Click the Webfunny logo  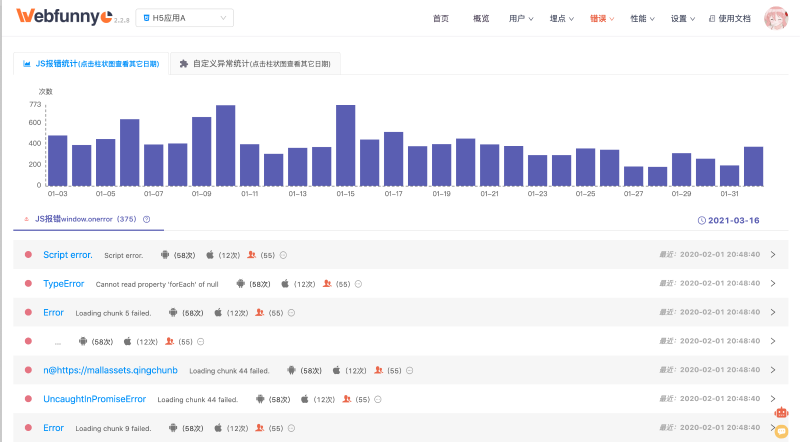[67, 18]
